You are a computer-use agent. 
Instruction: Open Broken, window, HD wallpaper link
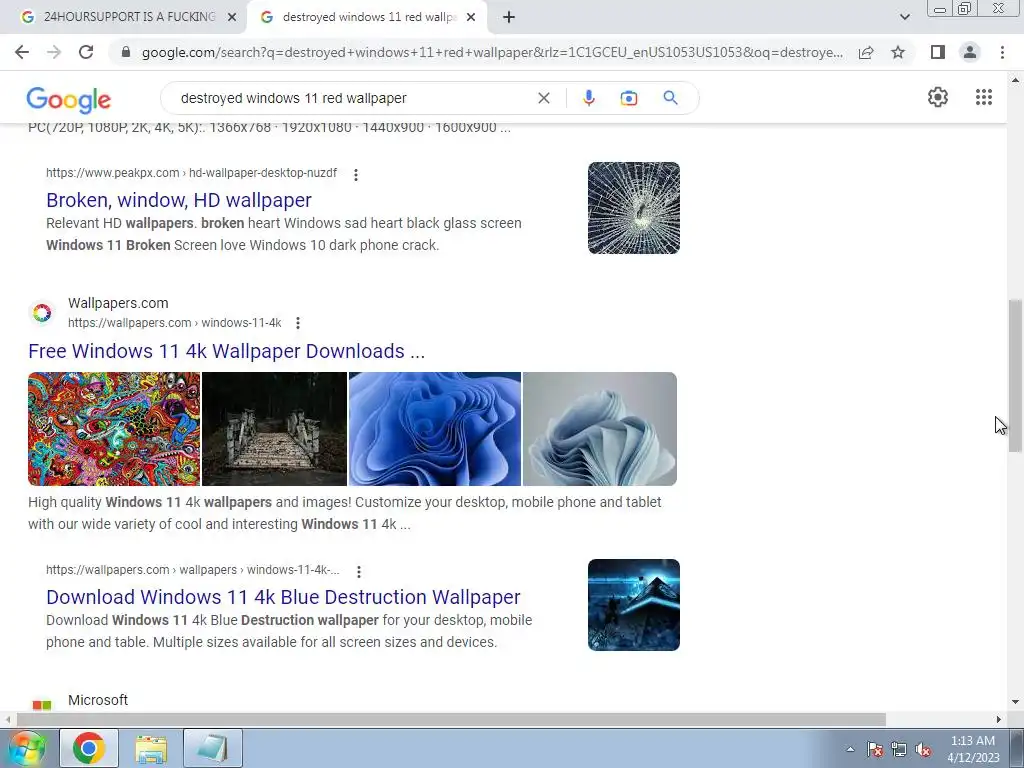179,200
